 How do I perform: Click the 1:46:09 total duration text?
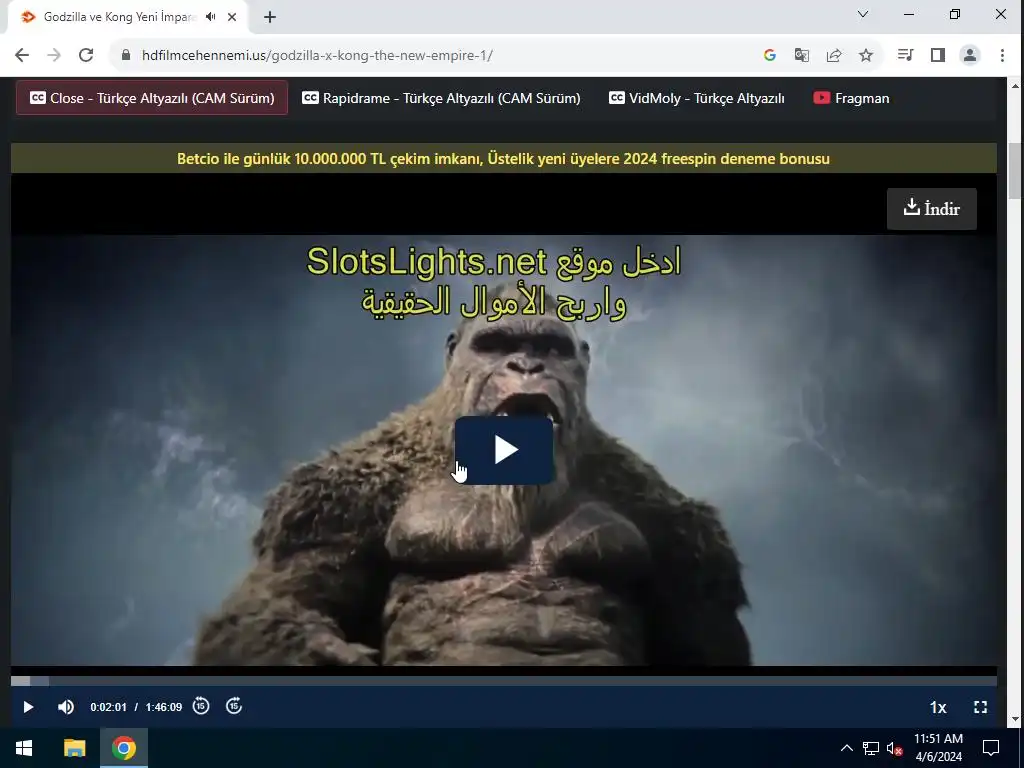(164, 707)
